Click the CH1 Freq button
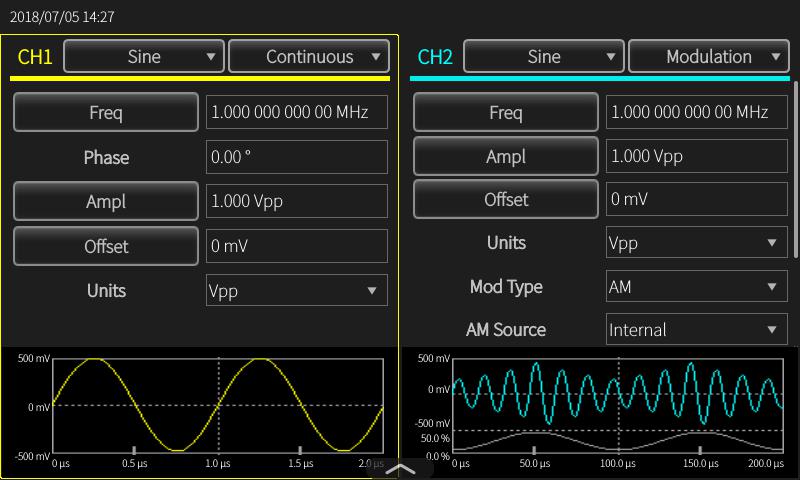 click(x=106, y=112)
